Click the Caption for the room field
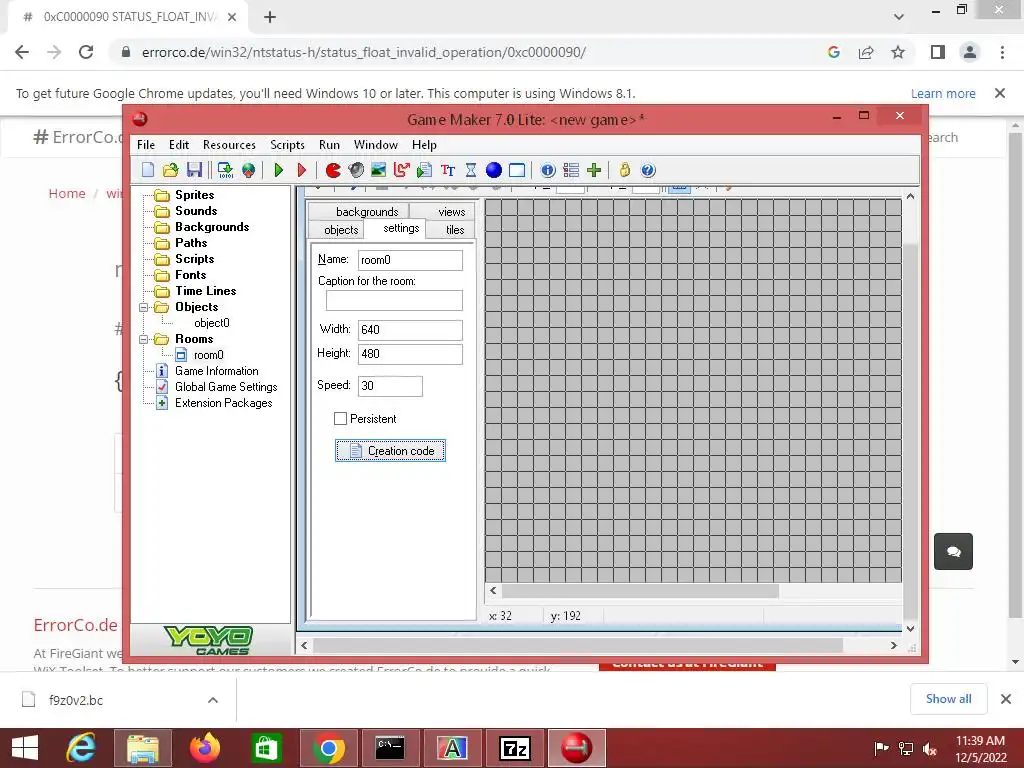Image resolution: width=1024 pixels, height=768 pixels. (x=394, y=300)
